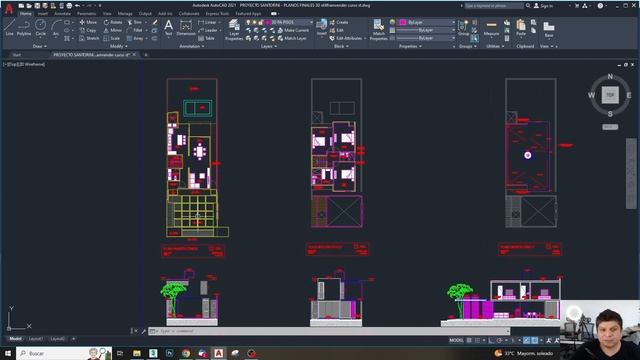Open the Insert ribbon tab
This screenshot has height=360, width=640.
(x=42, y=13)
